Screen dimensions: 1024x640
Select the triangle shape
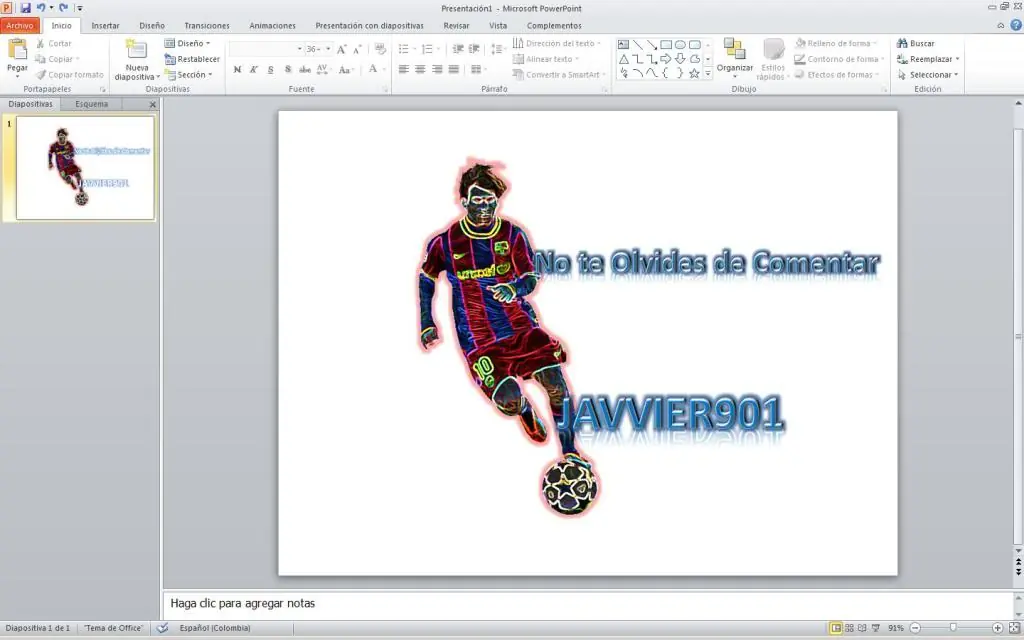pyautogui.click(x=624, y=59)
